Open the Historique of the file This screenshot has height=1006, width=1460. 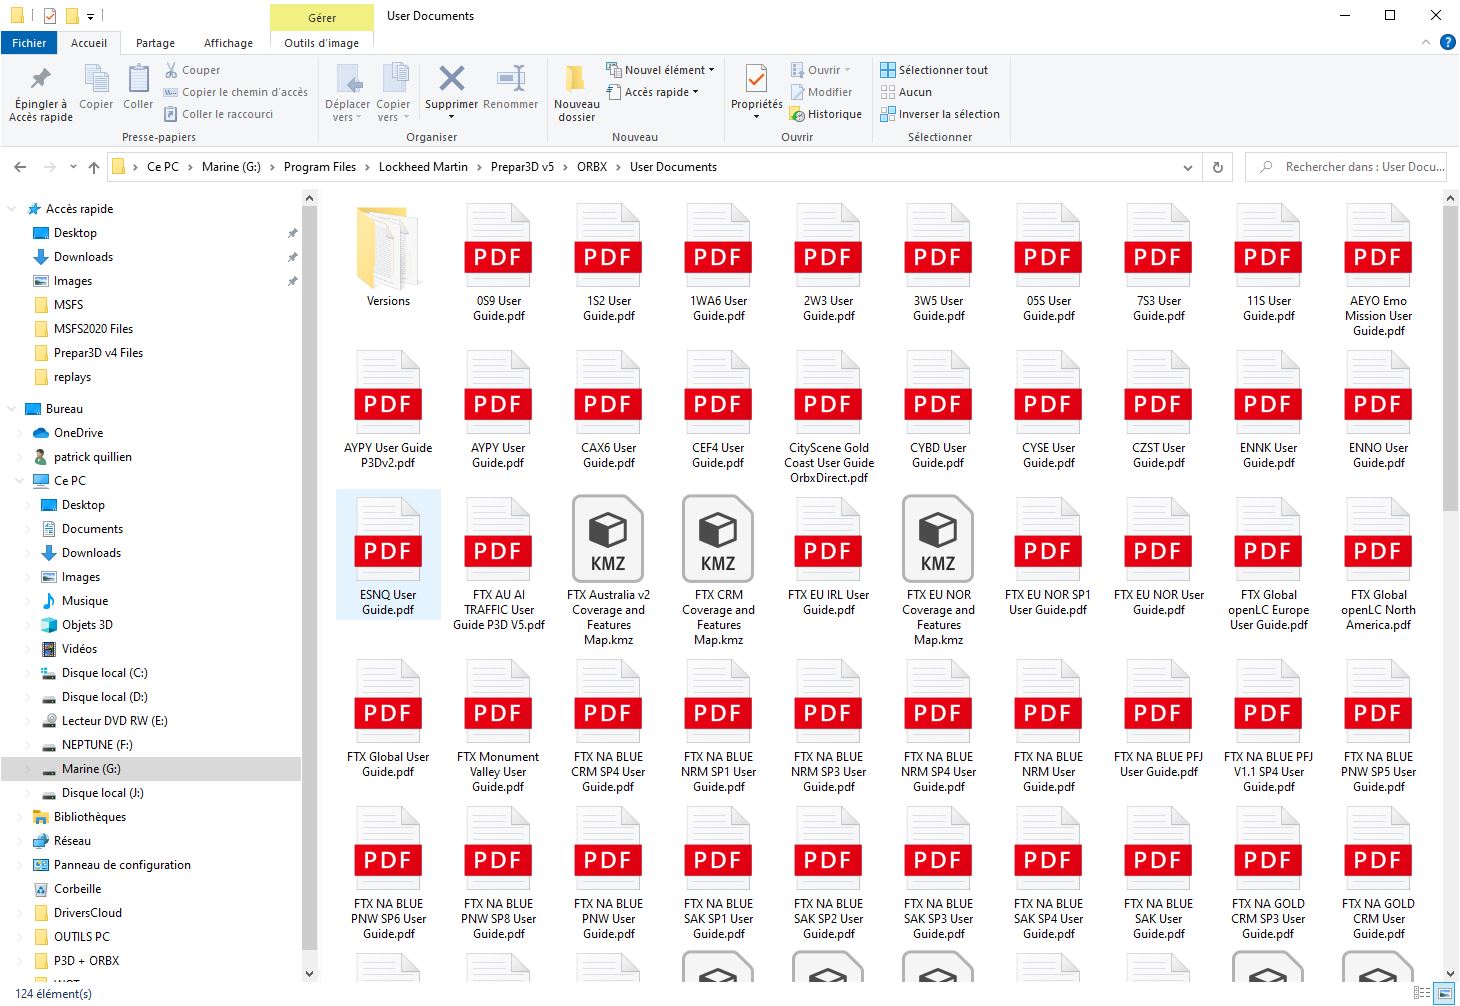tap(825, 114)
